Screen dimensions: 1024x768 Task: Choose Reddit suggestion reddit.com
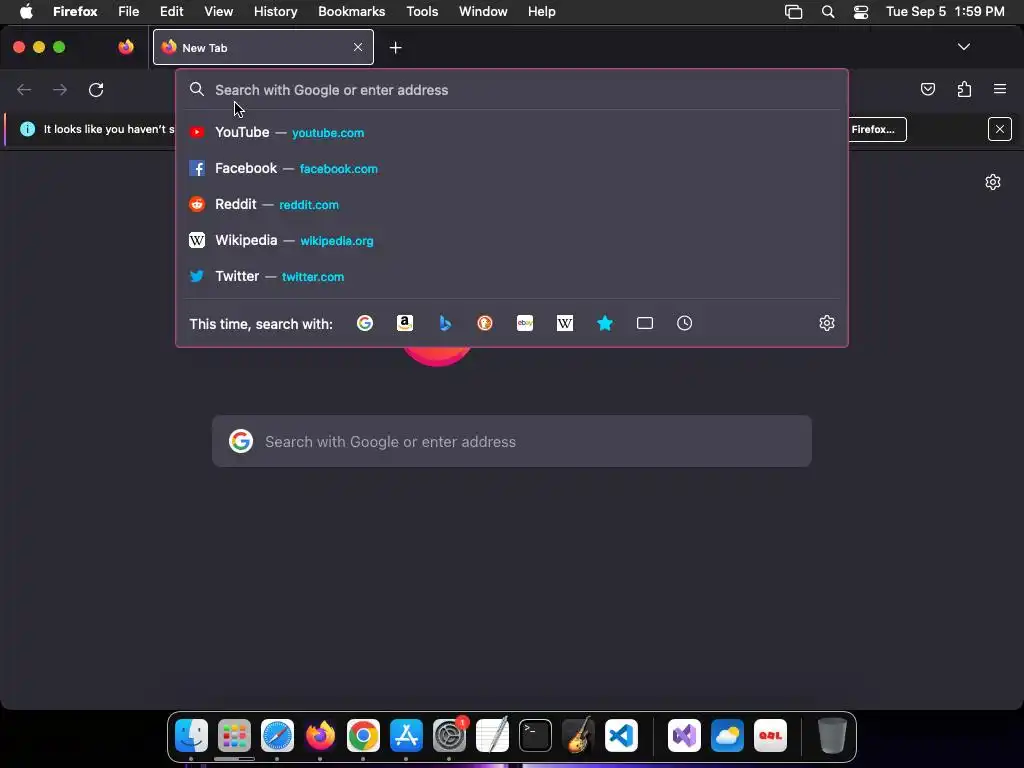512,204
